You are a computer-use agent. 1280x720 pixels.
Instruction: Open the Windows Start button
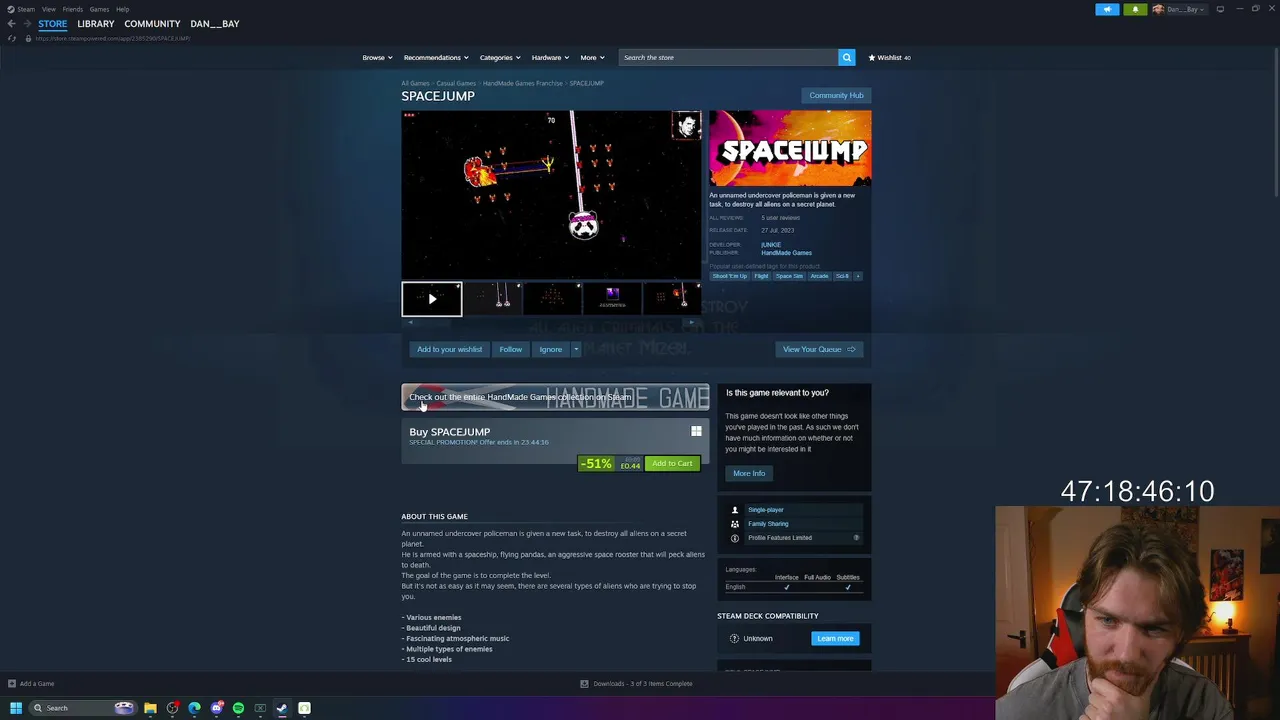[15, 708]
